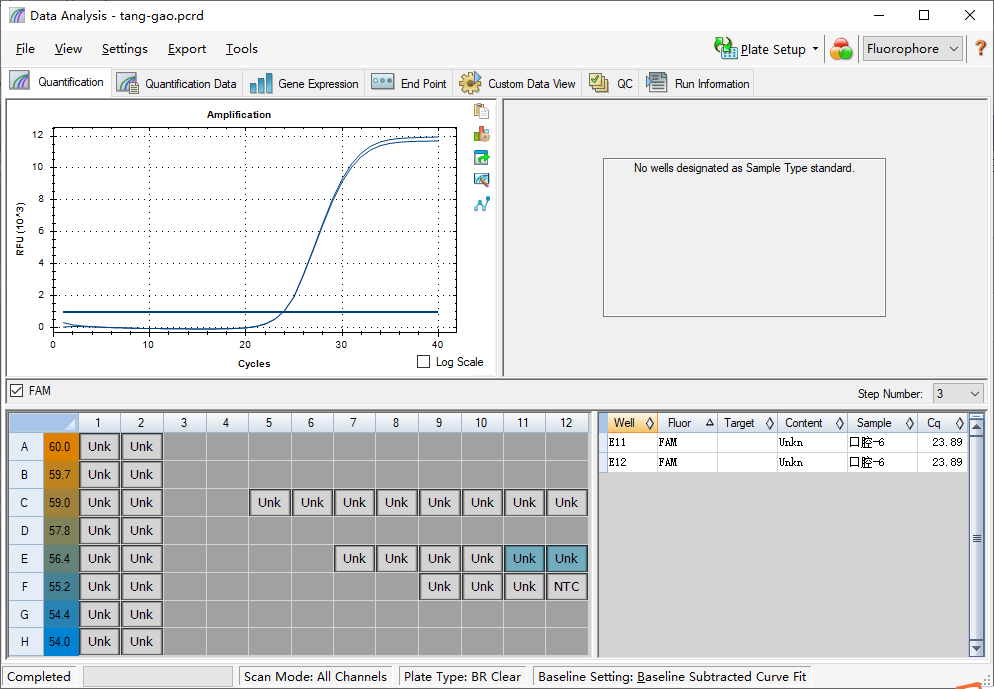994x689 pixels.
Task: Select plate row A header
Action: (25, 447)
